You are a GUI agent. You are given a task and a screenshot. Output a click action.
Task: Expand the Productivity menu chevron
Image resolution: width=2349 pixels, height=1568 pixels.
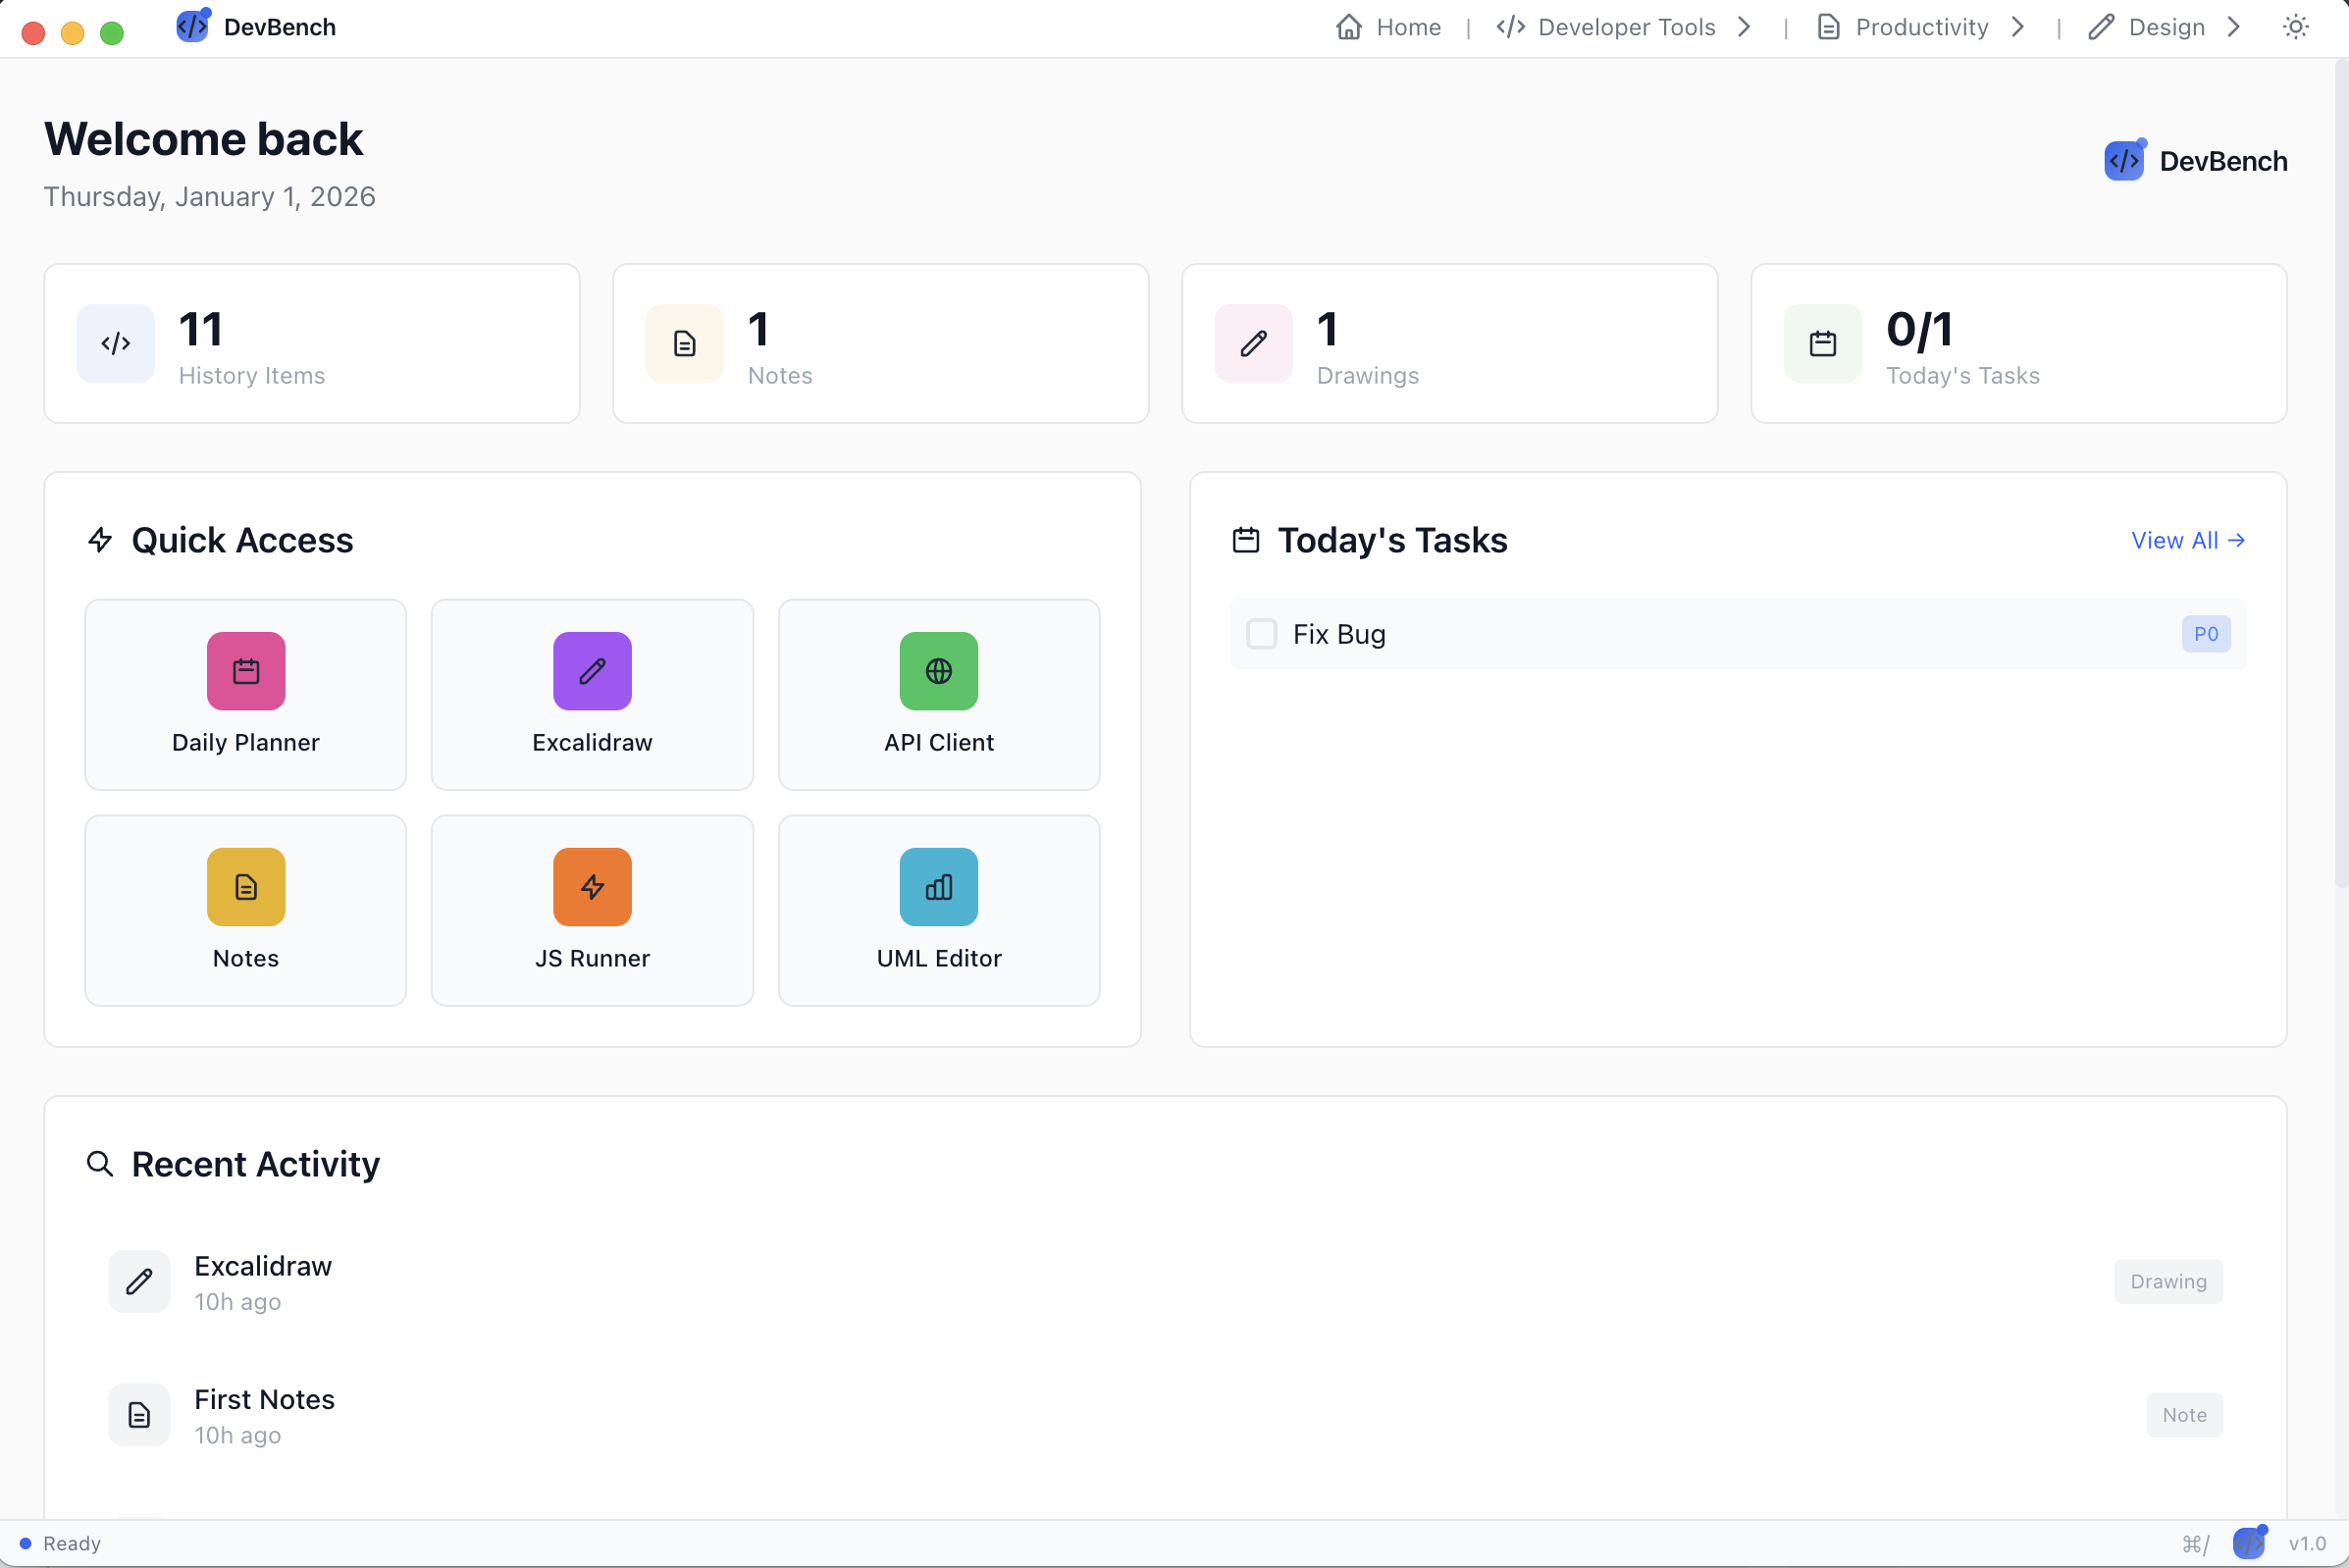tap(2018, 27)
